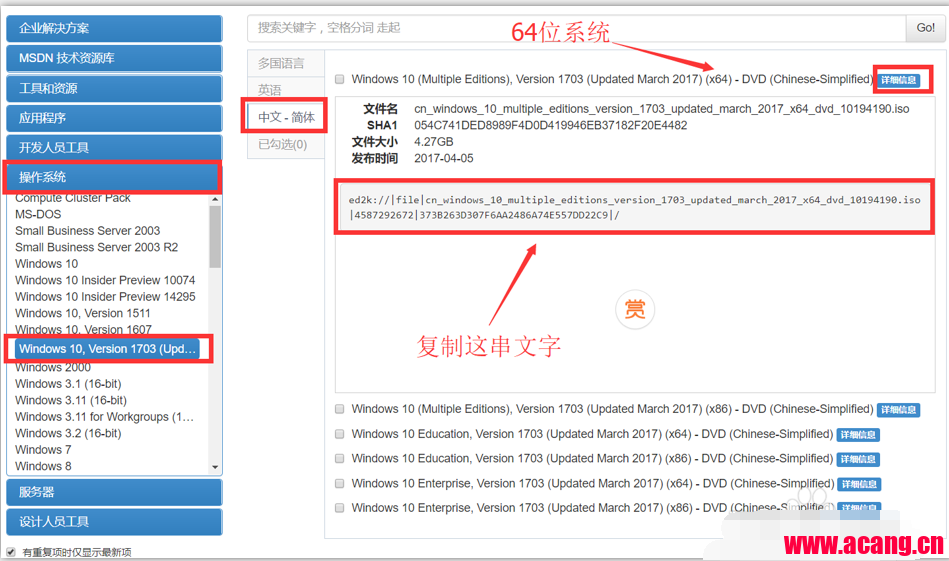Collapse 操作系统 category

114,177
